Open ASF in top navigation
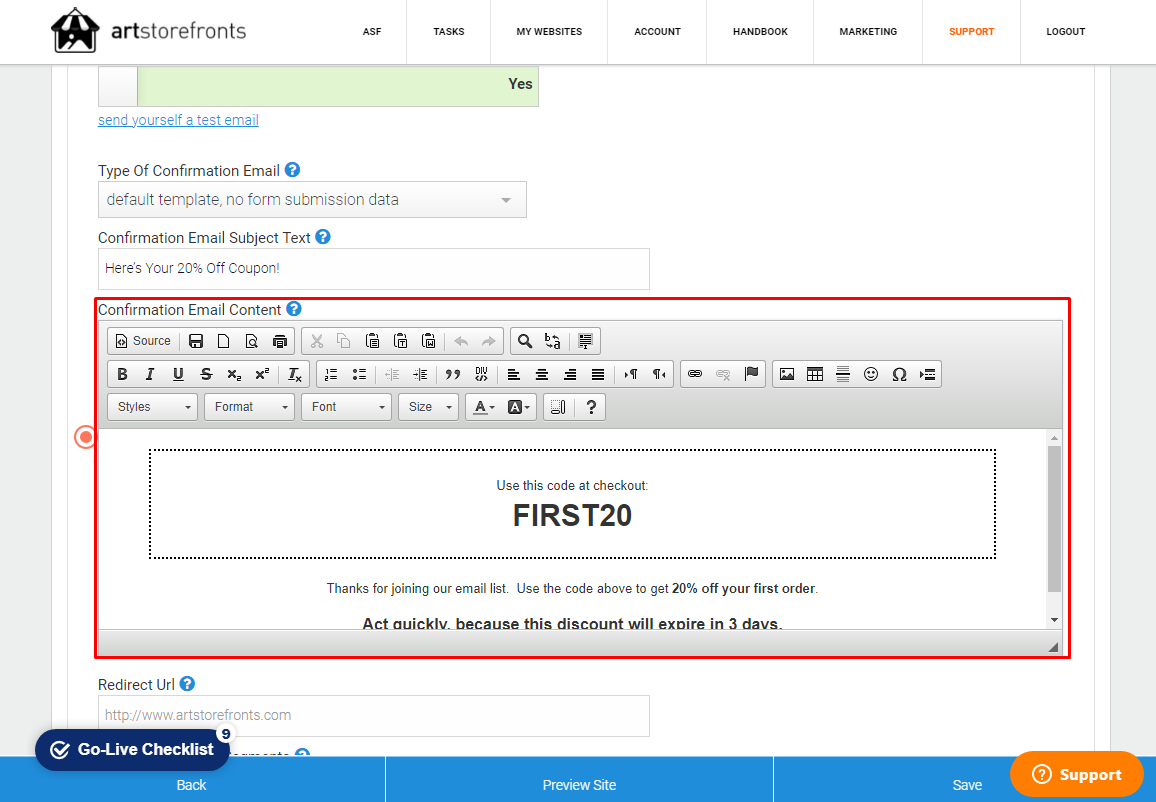This screenshot has height=802, width=1156. 372,32
